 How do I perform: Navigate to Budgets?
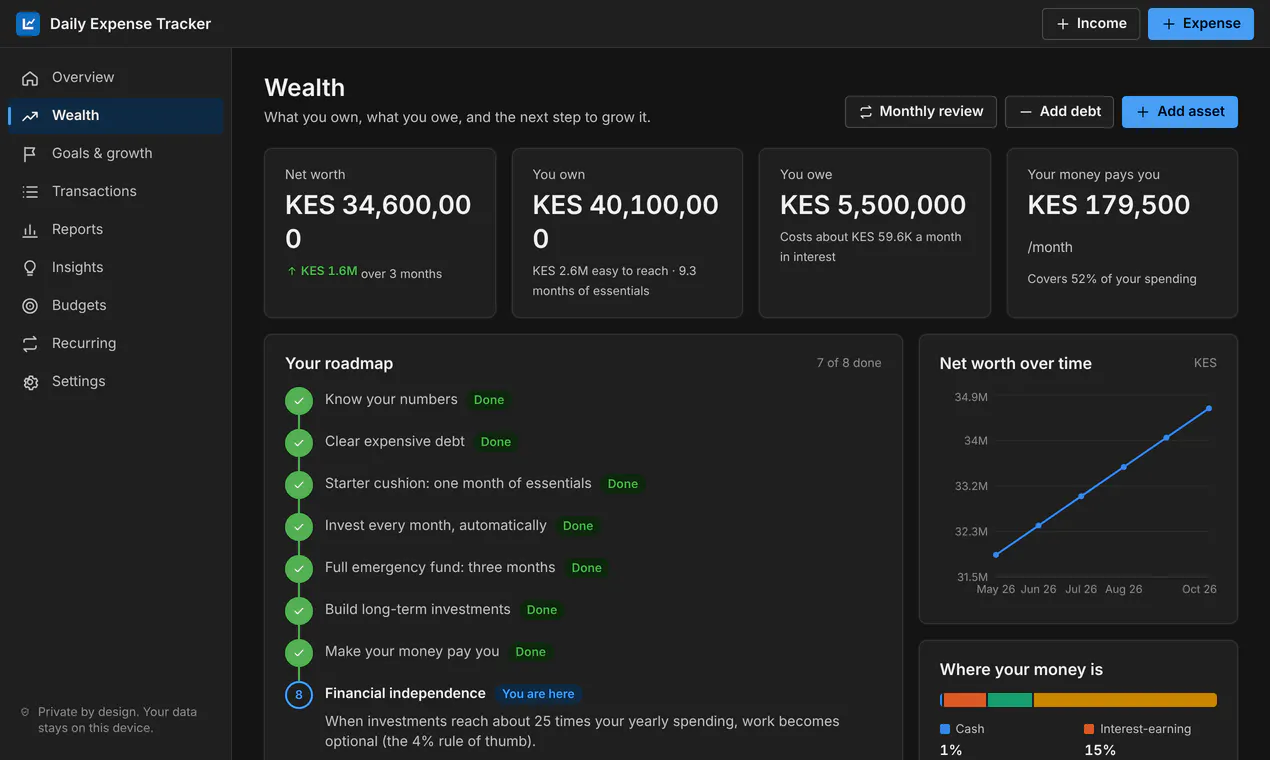116,305
